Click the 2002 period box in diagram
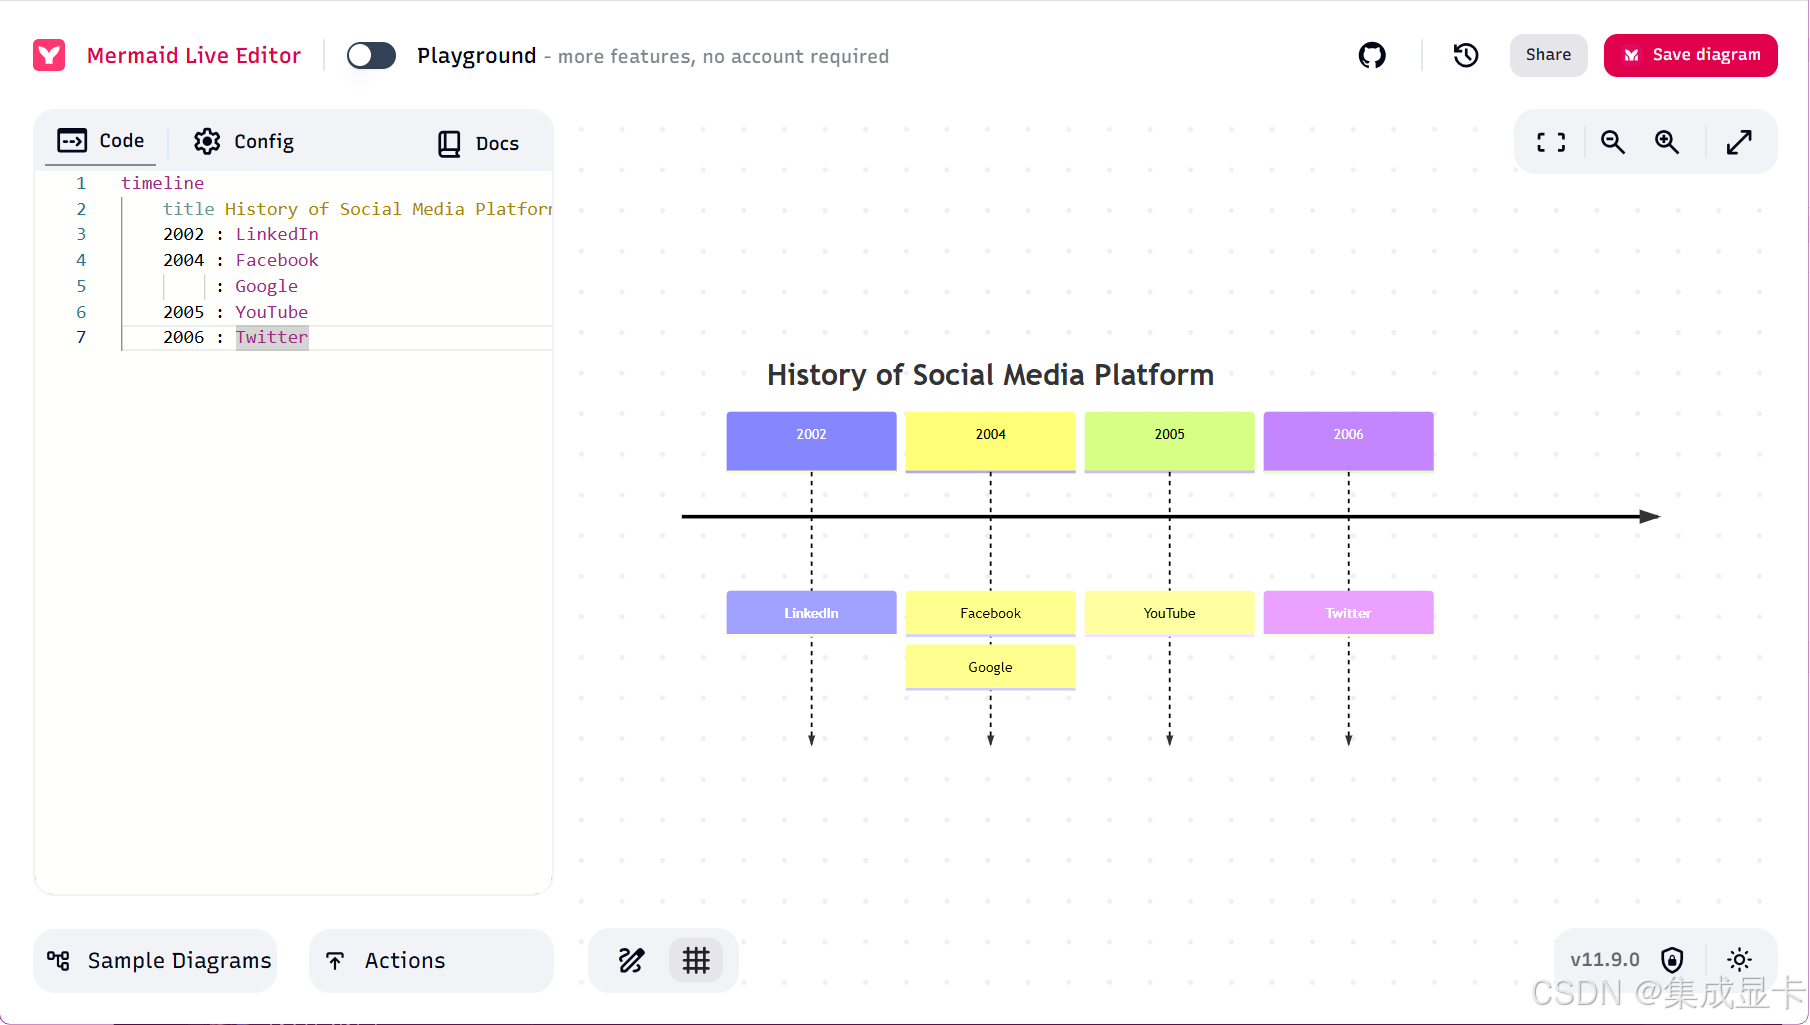This screenshot has height=1025, width=1810. tap(811, 441)
